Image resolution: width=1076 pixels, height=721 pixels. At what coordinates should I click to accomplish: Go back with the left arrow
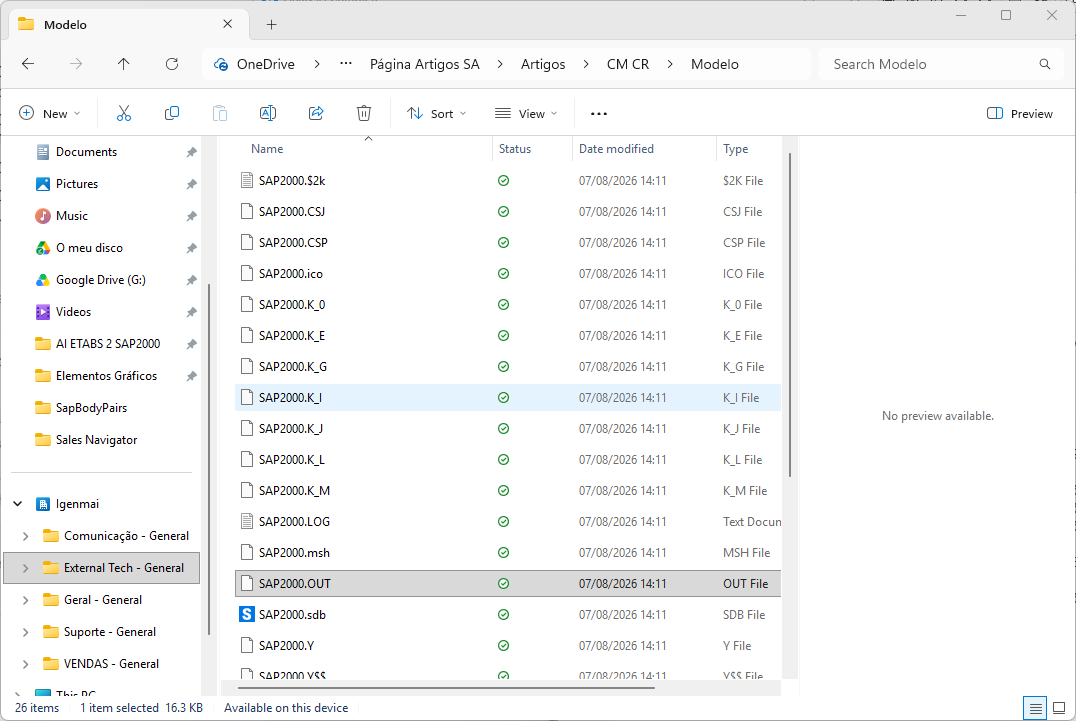click(28, 64)
